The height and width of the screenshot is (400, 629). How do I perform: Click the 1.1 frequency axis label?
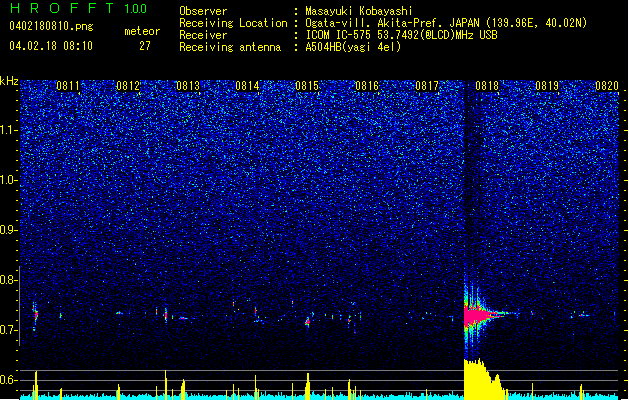pyautogui.click(x=9, y=130)
